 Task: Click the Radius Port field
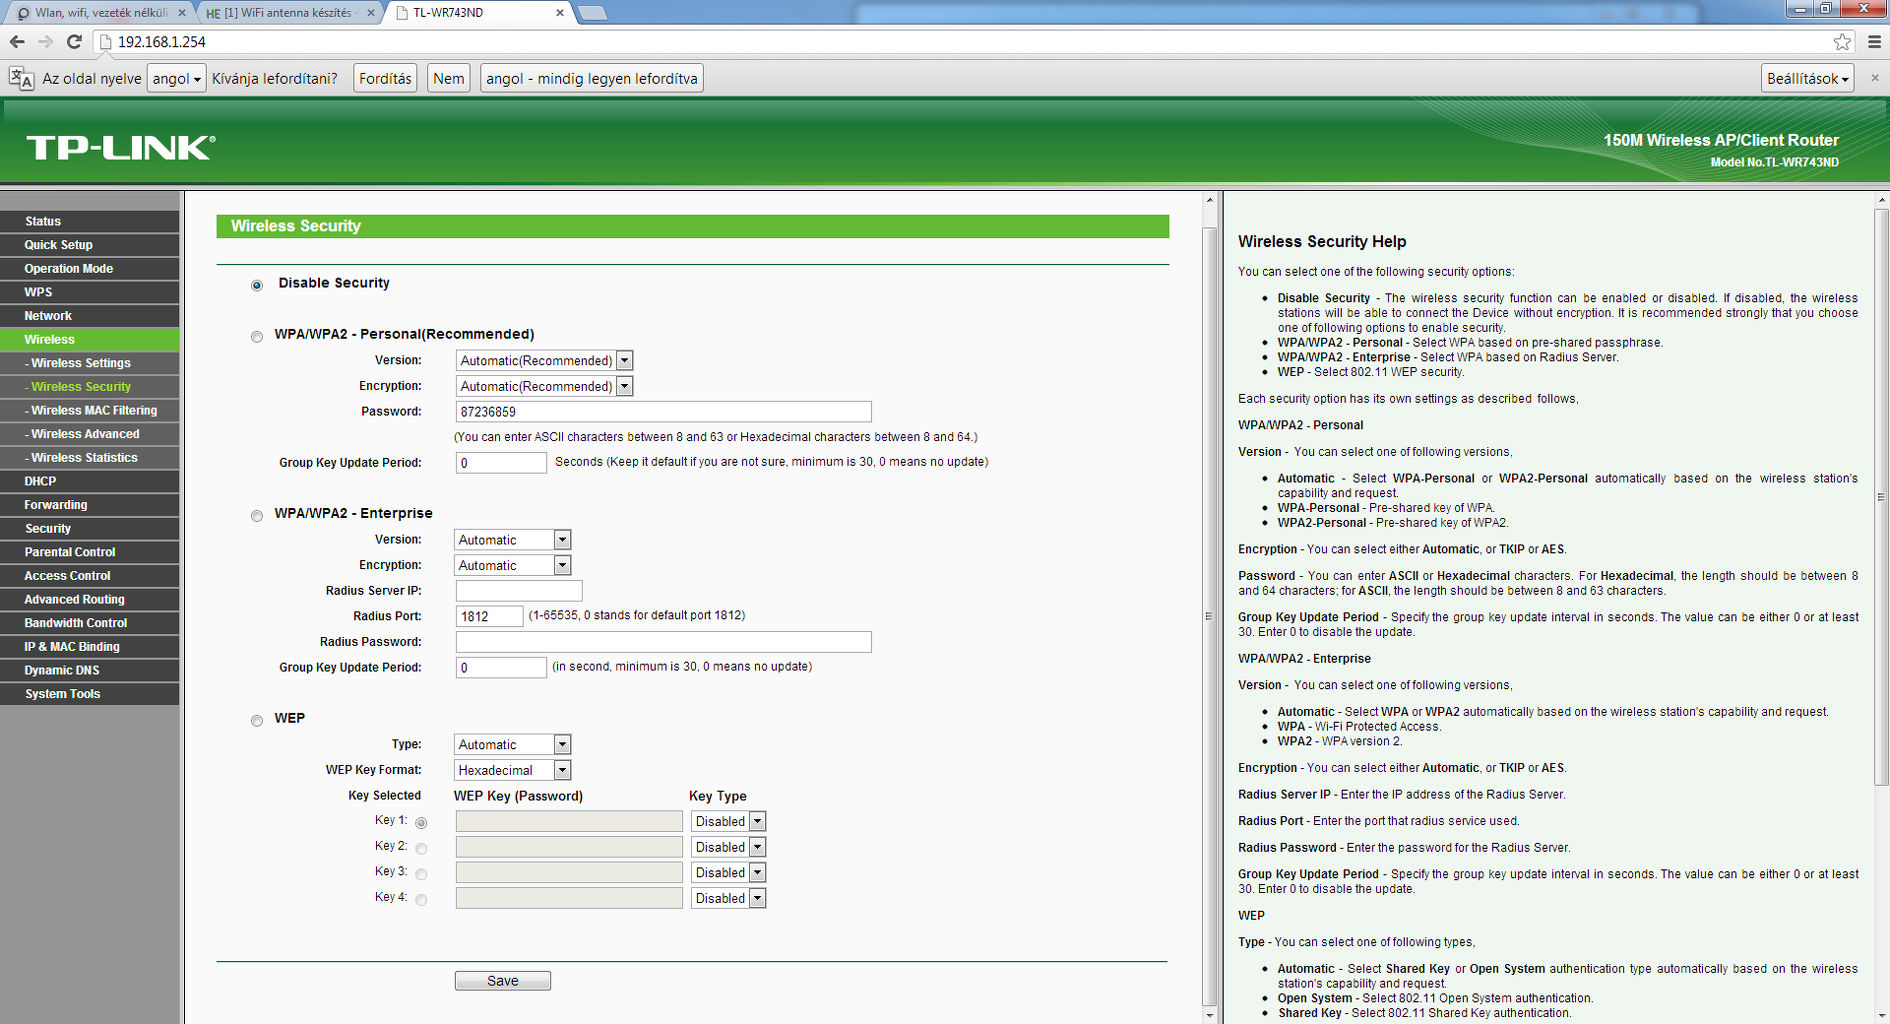(489, 616)
